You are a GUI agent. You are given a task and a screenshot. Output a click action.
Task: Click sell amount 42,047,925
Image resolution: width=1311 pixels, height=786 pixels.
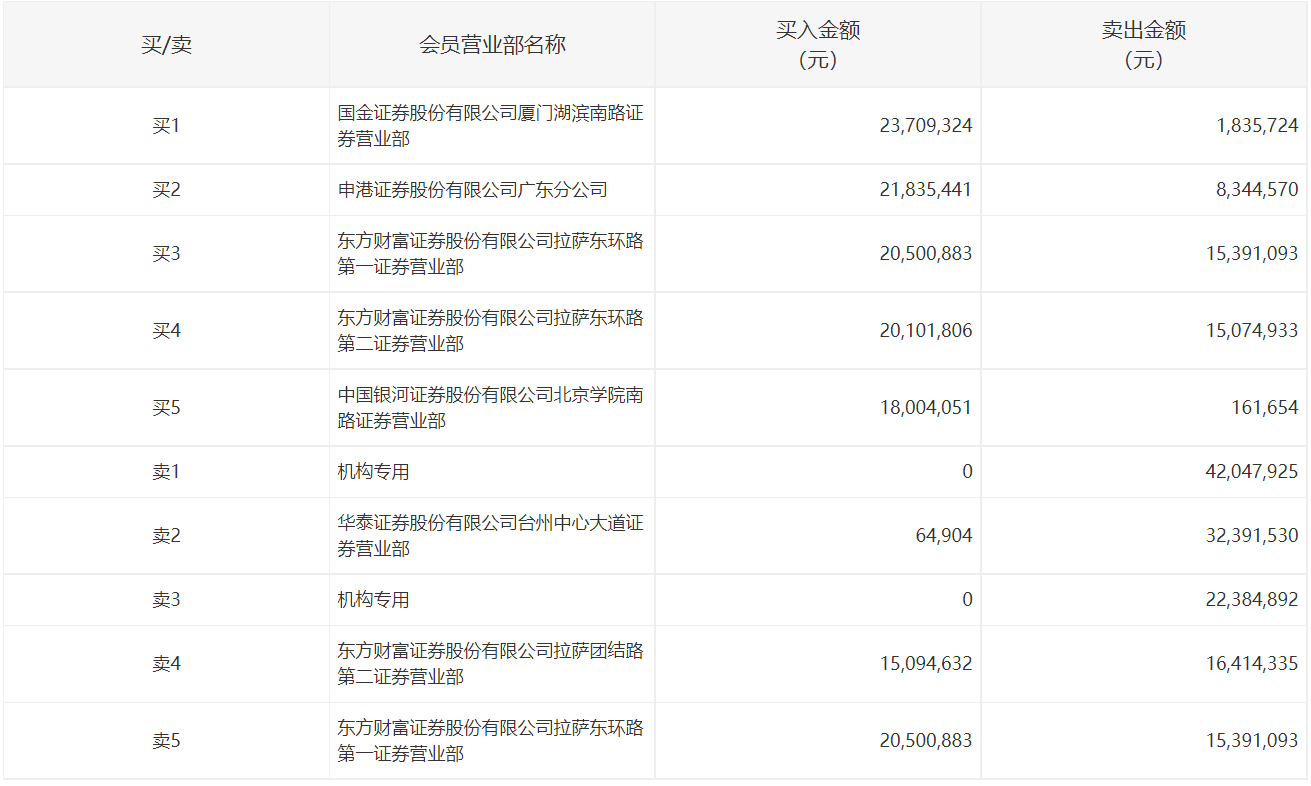[1252, 472]
